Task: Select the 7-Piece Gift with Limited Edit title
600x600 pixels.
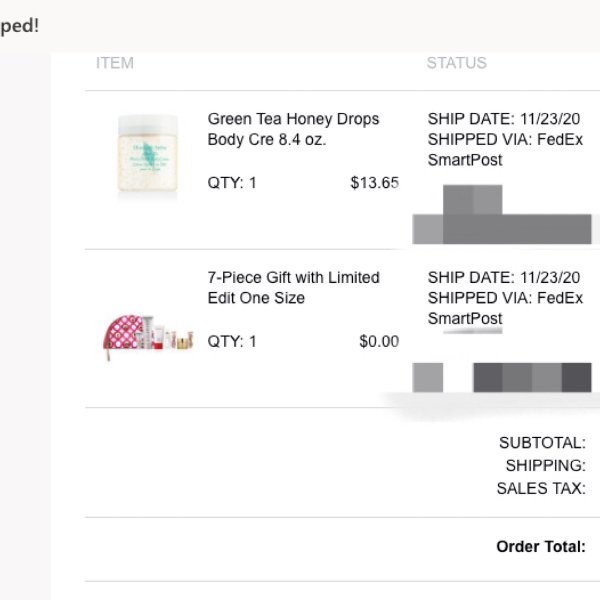Action: click(x=293, y=288)
